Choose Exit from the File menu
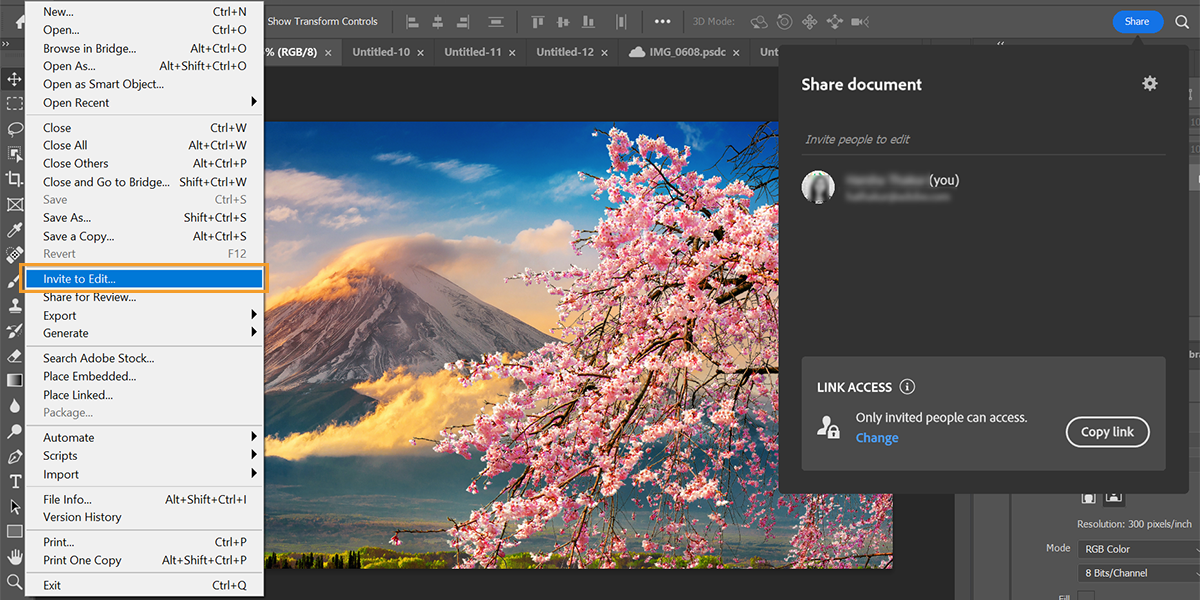The image size is (1200, 600). click(x=147, y=585)
